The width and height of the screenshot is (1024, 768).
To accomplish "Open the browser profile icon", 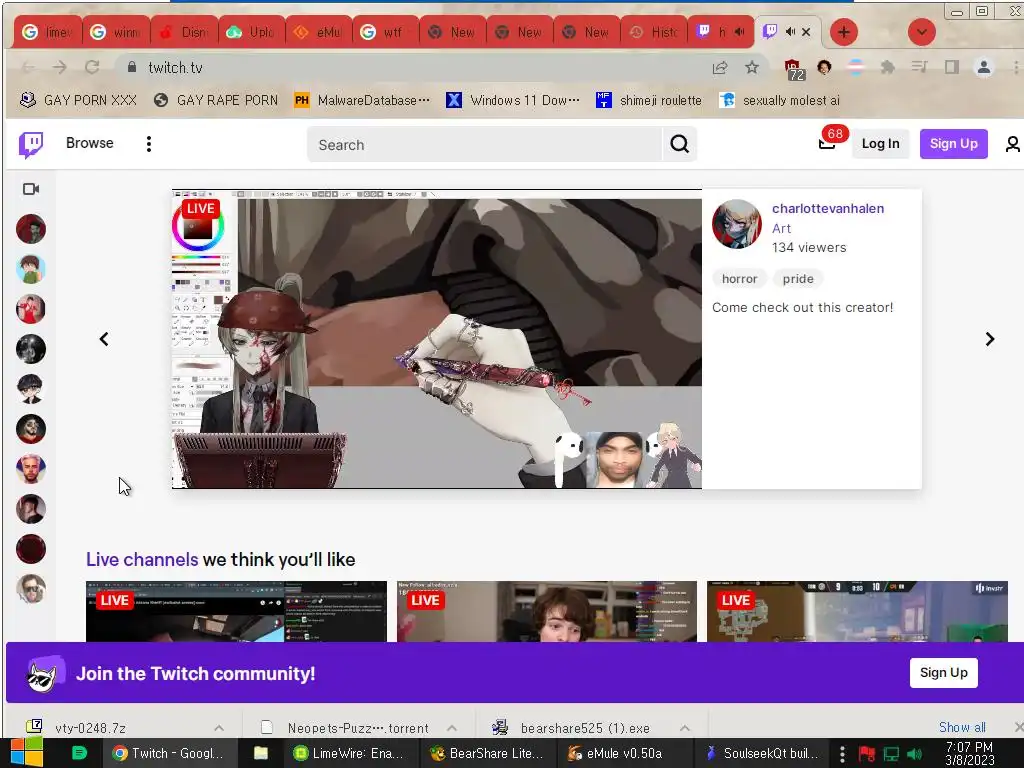I will 984,67.
